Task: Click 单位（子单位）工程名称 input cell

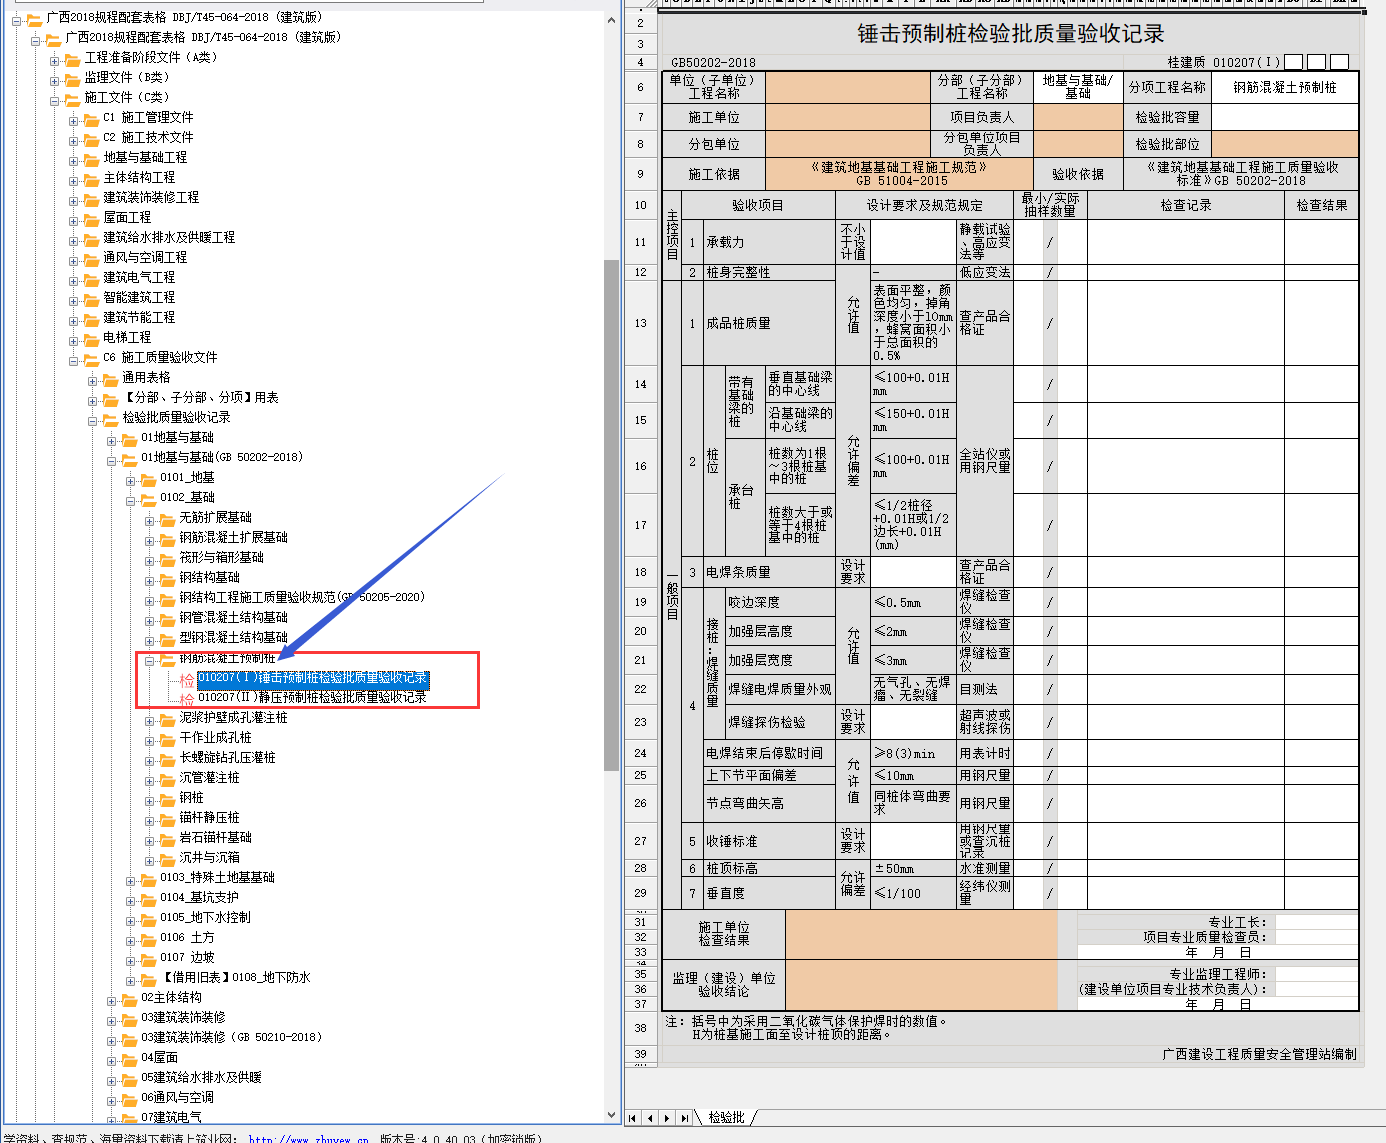Action: tap(848, 87)
